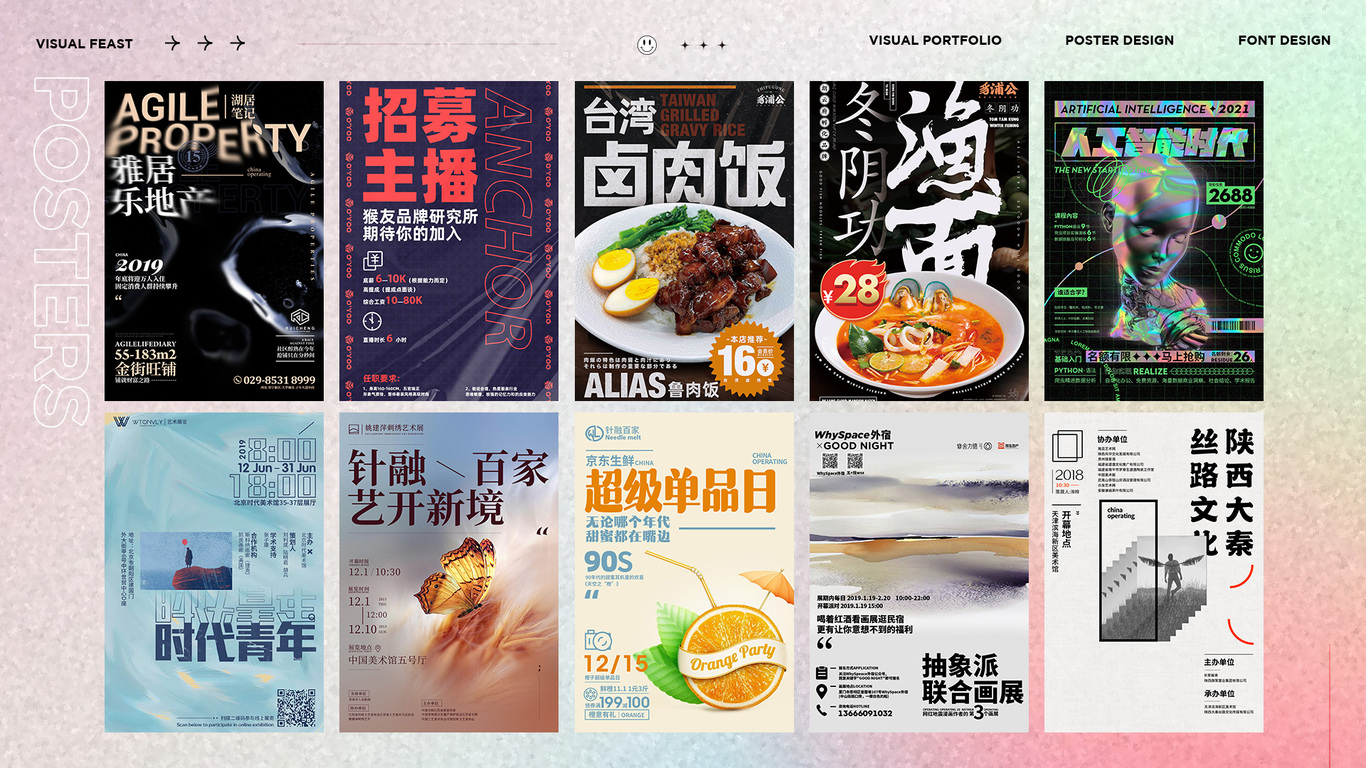Click the QR code on 时代青年 poster

click(296, 706)
